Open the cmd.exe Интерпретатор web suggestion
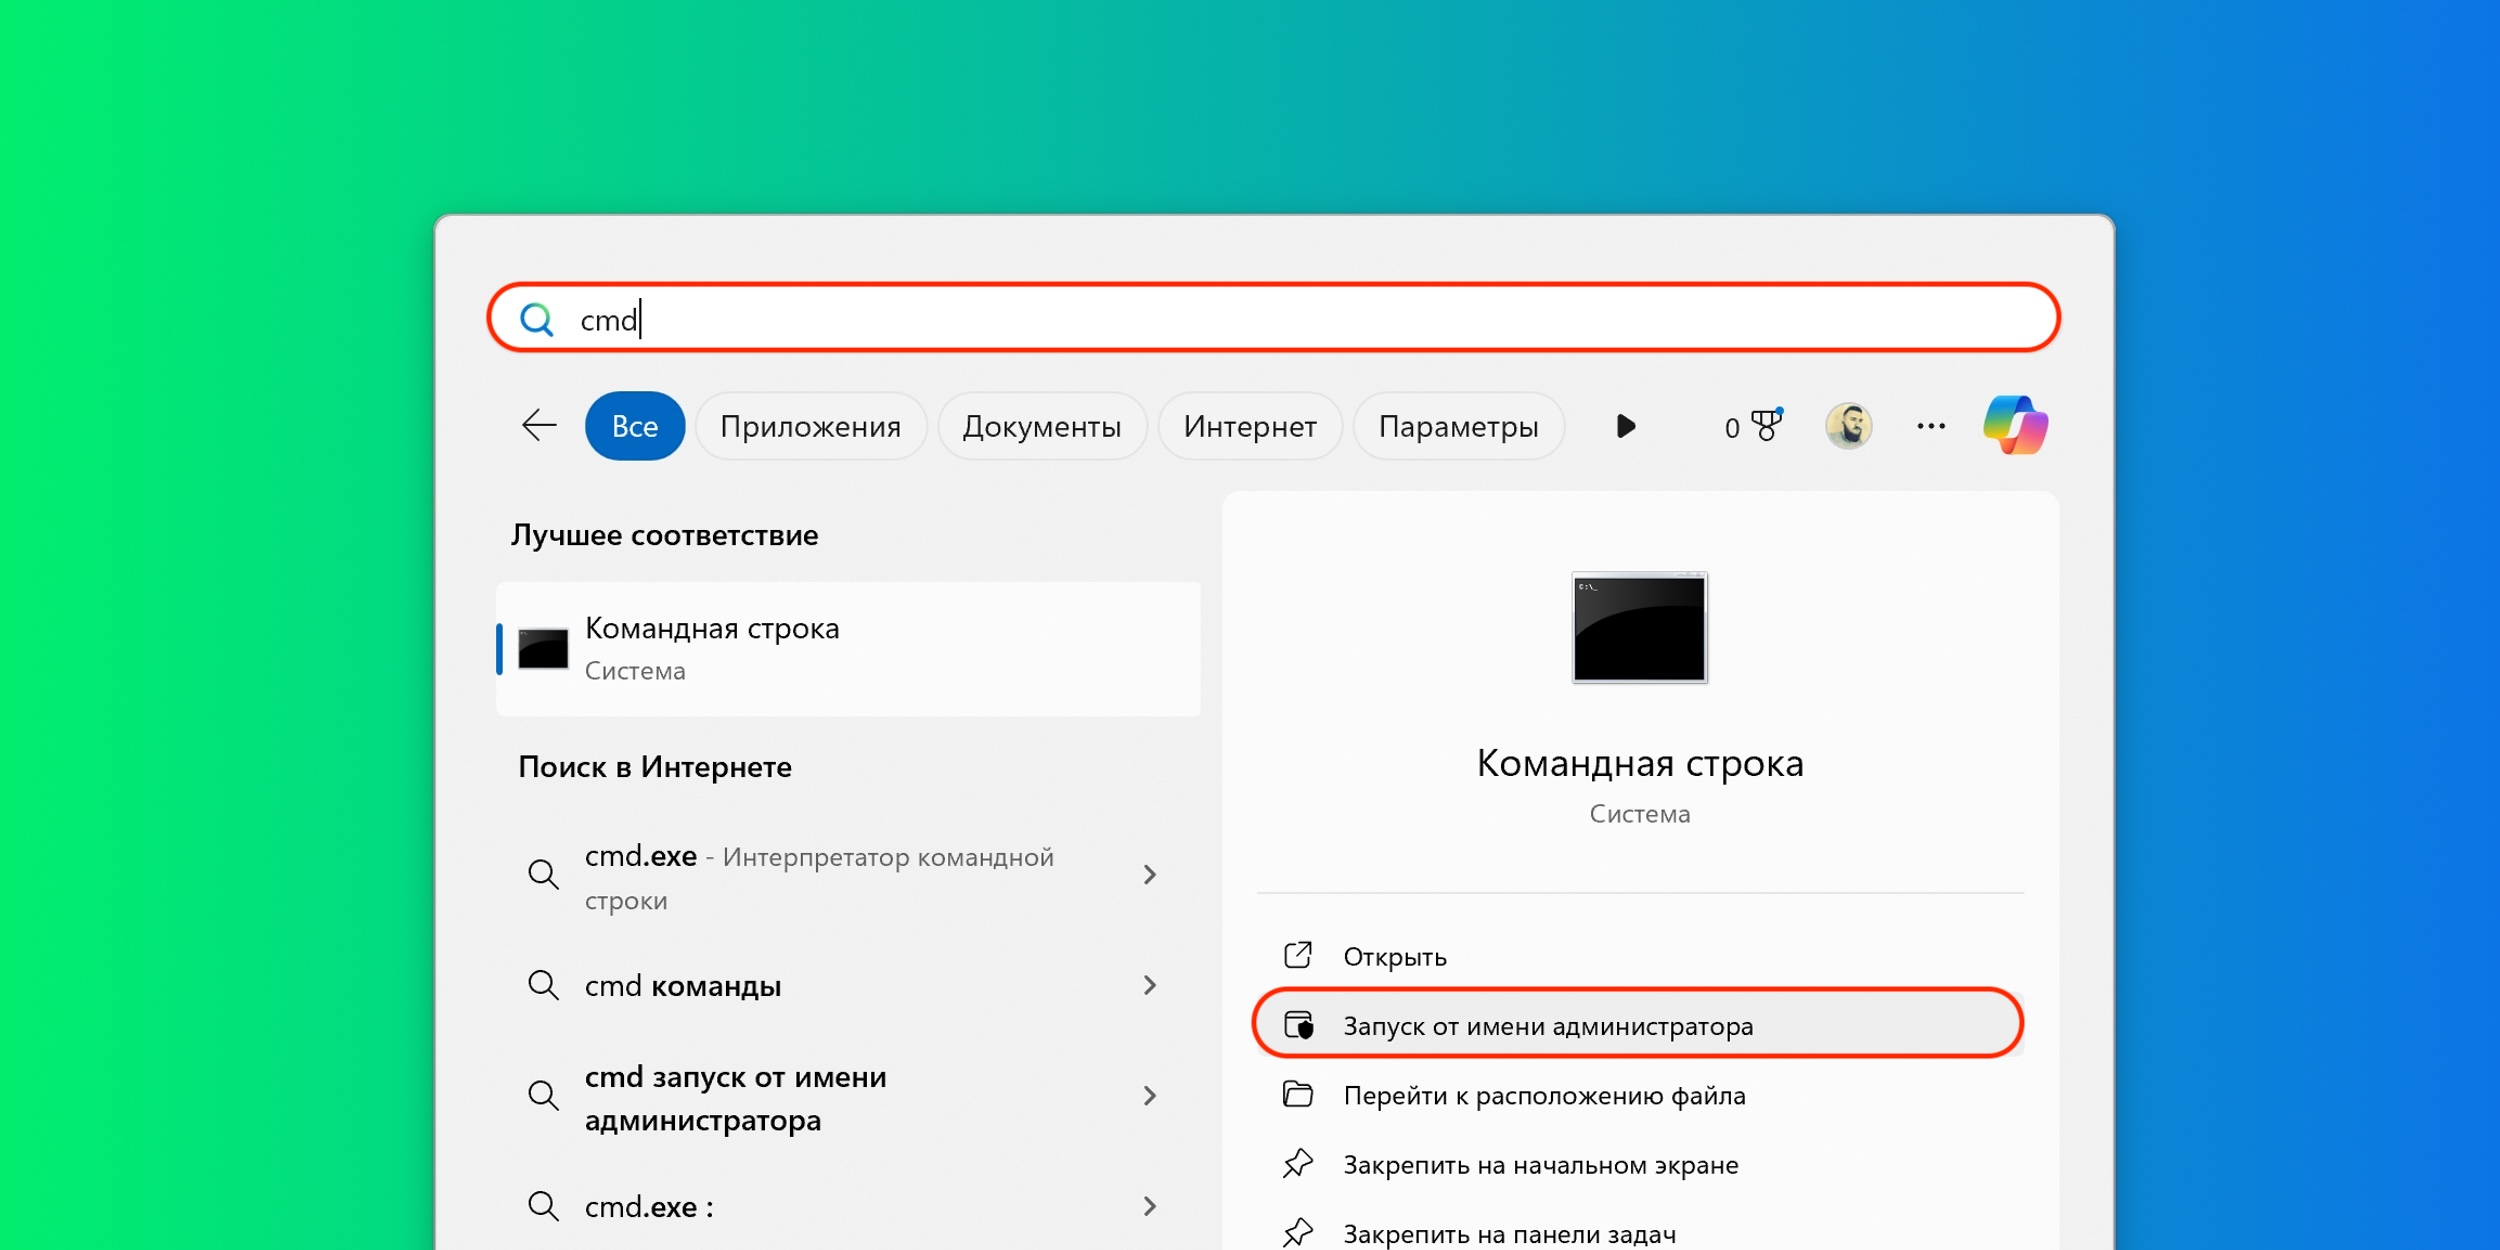2500x1250 pixels. tap(848, 876)
